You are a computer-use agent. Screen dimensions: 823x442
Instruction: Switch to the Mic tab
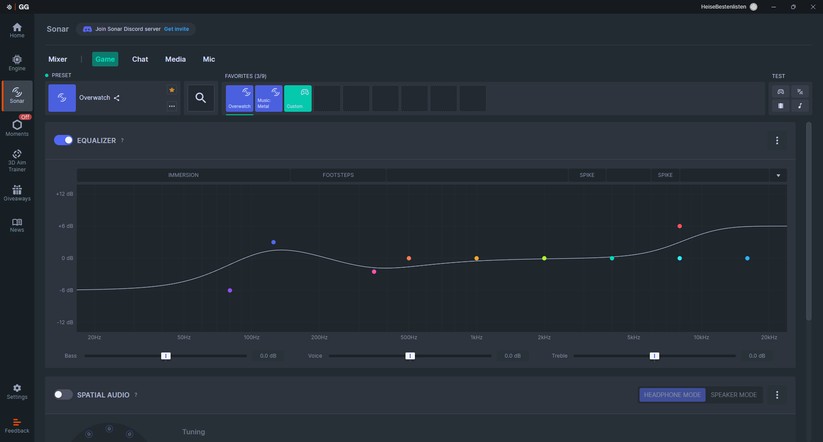pos(209,59)
